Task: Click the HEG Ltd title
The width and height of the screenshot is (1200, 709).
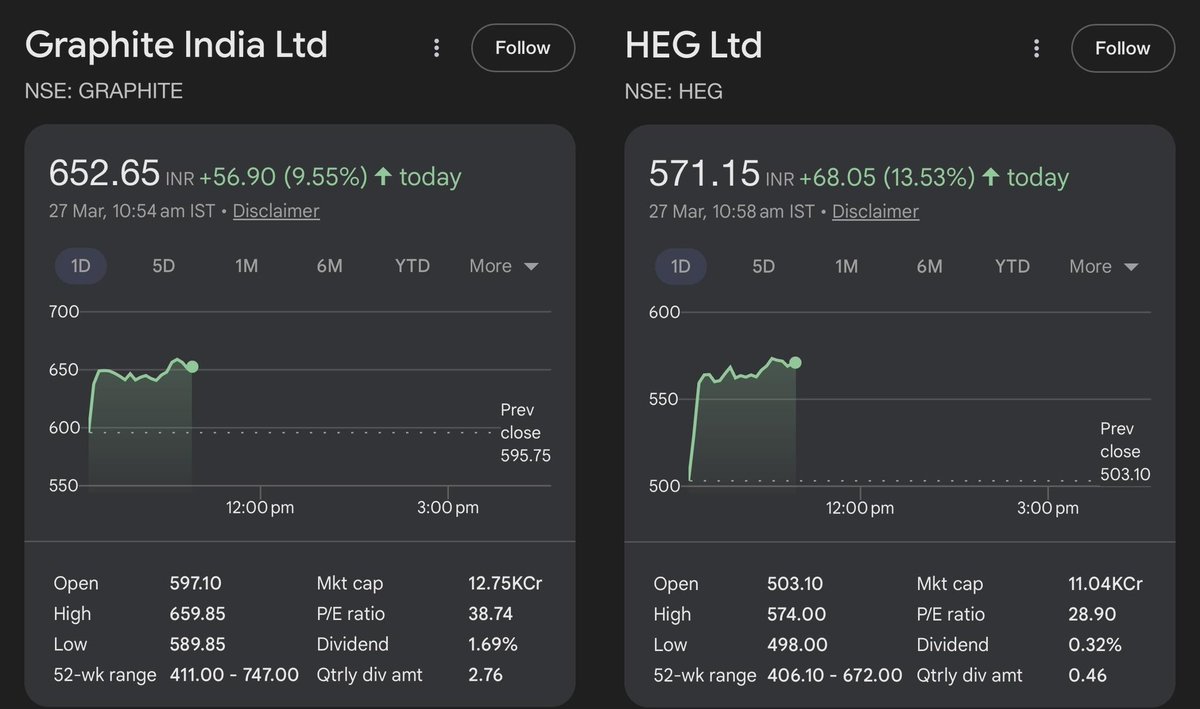Action: [693, 45]
